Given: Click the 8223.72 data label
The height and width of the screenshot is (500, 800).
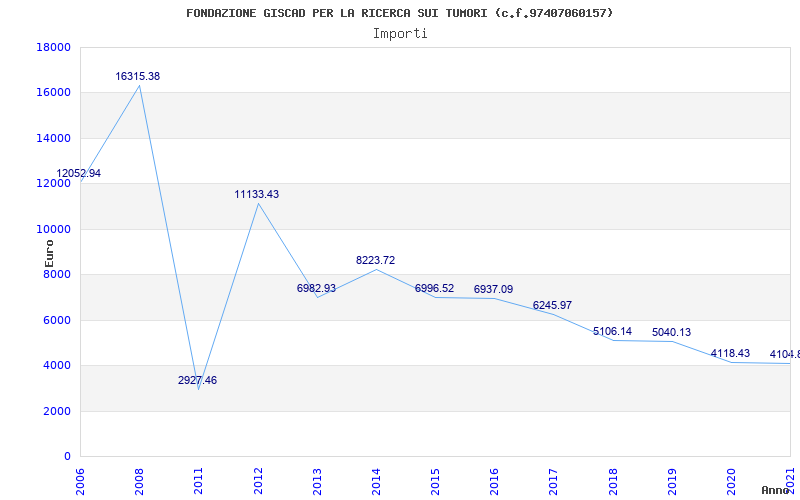Looking at the screenshot, I should 375,260.
